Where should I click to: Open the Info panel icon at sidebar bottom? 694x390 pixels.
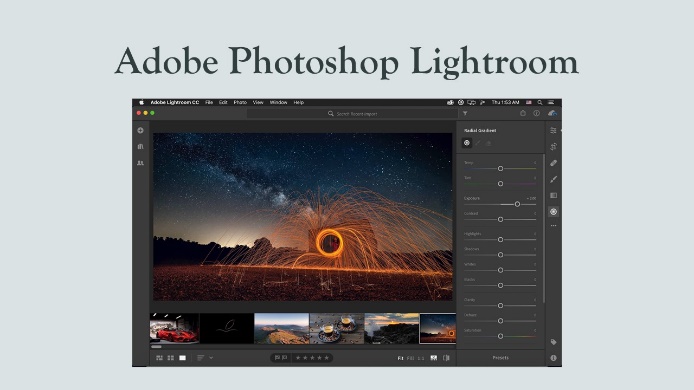[553, 358]
